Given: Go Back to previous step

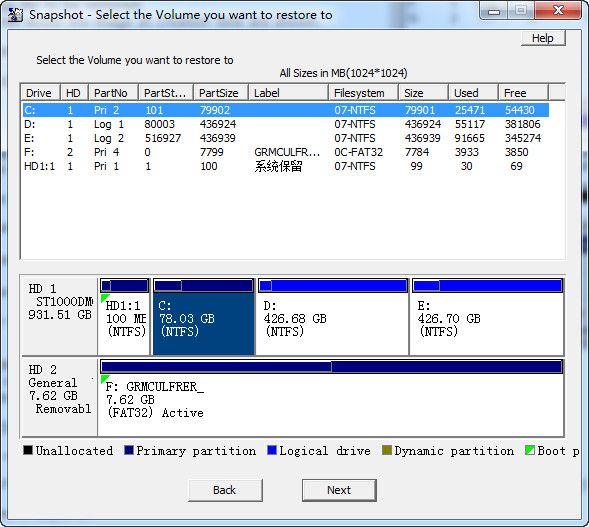Looking at the screenshot, I should coord(225,490).
